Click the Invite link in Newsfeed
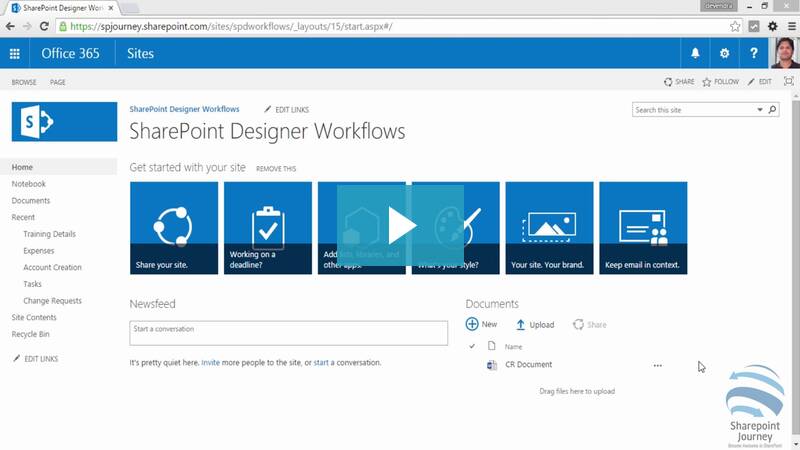Screen dimensions: 800x450 [x=210, y=363]
